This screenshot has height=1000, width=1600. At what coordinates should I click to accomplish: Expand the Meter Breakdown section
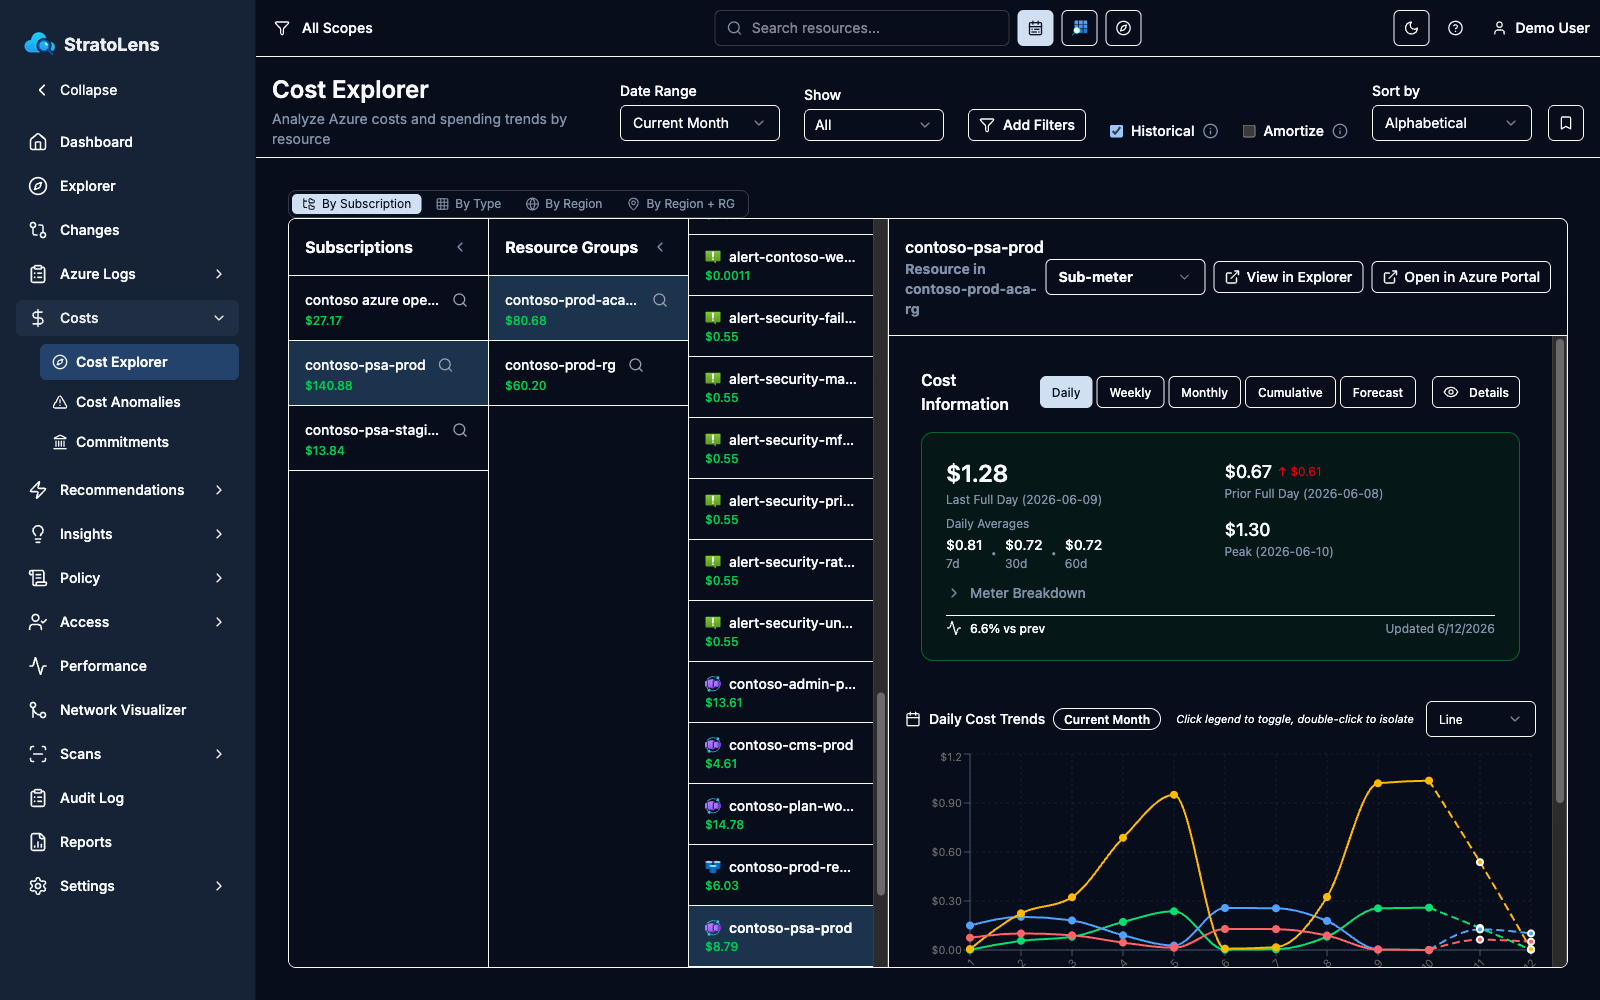tap(1017, 593)
